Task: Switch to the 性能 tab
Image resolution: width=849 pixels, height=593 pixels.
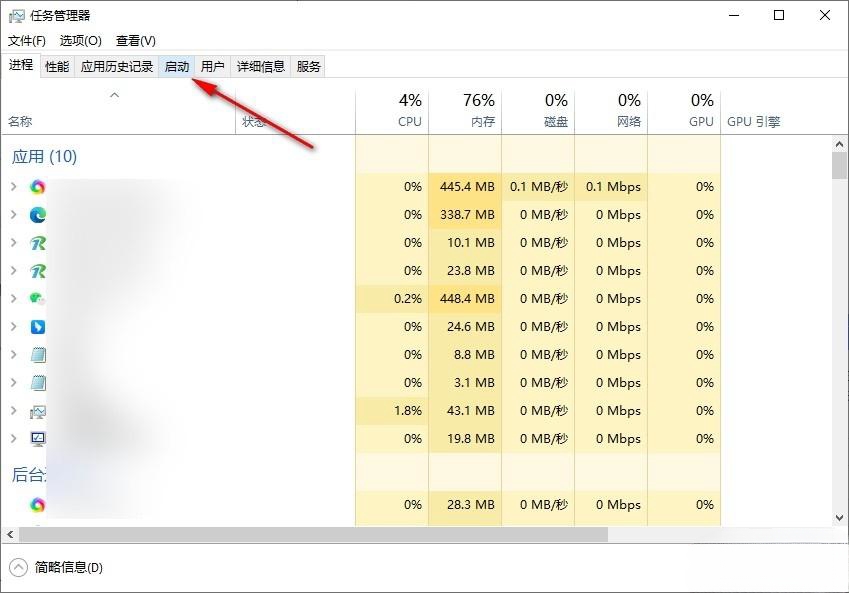Action: point(57,67)
